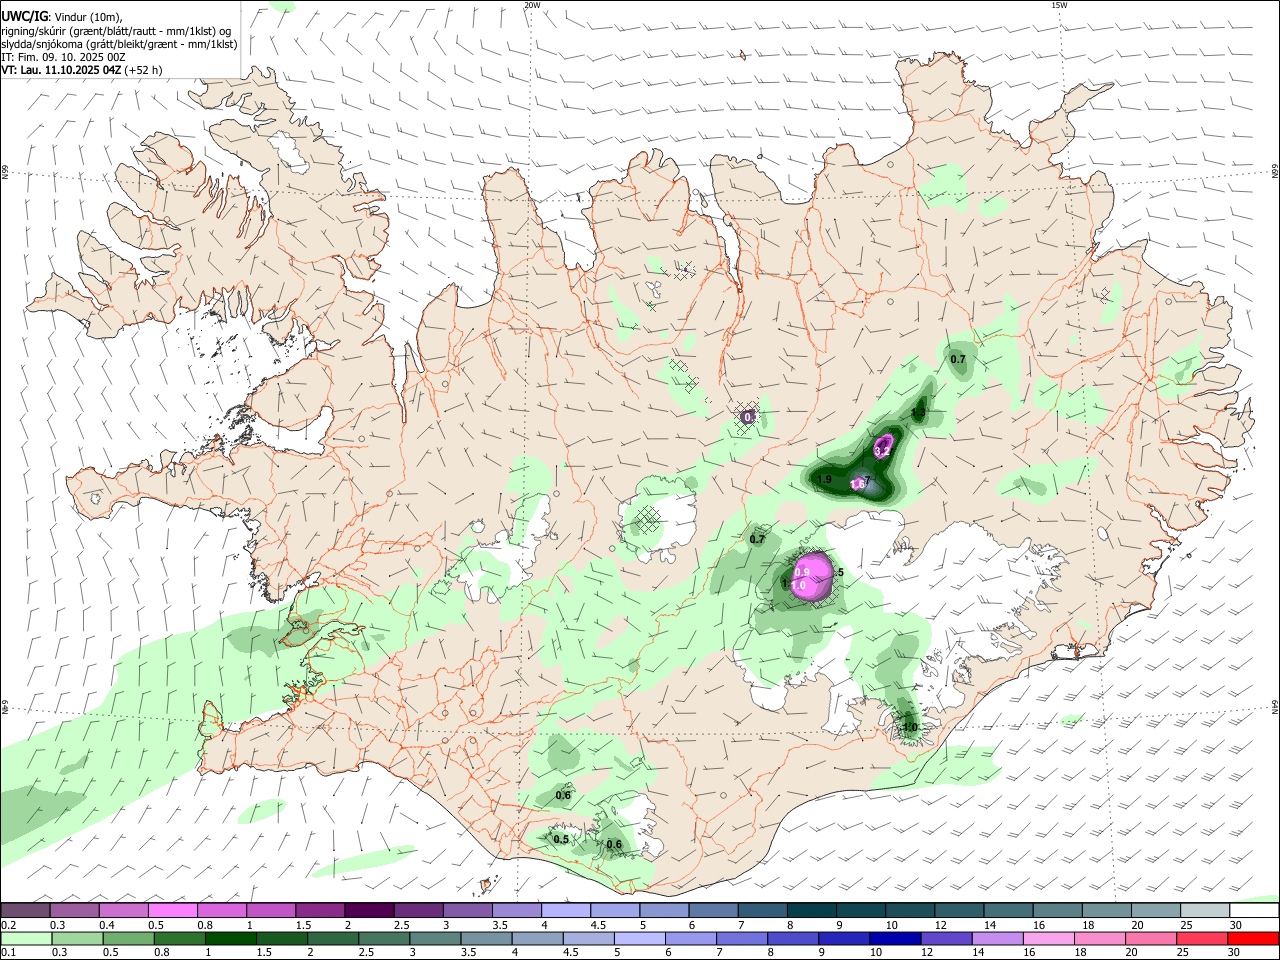
Task: Click the pure red swatch ending the lower scale
Action: [1254, 938]
